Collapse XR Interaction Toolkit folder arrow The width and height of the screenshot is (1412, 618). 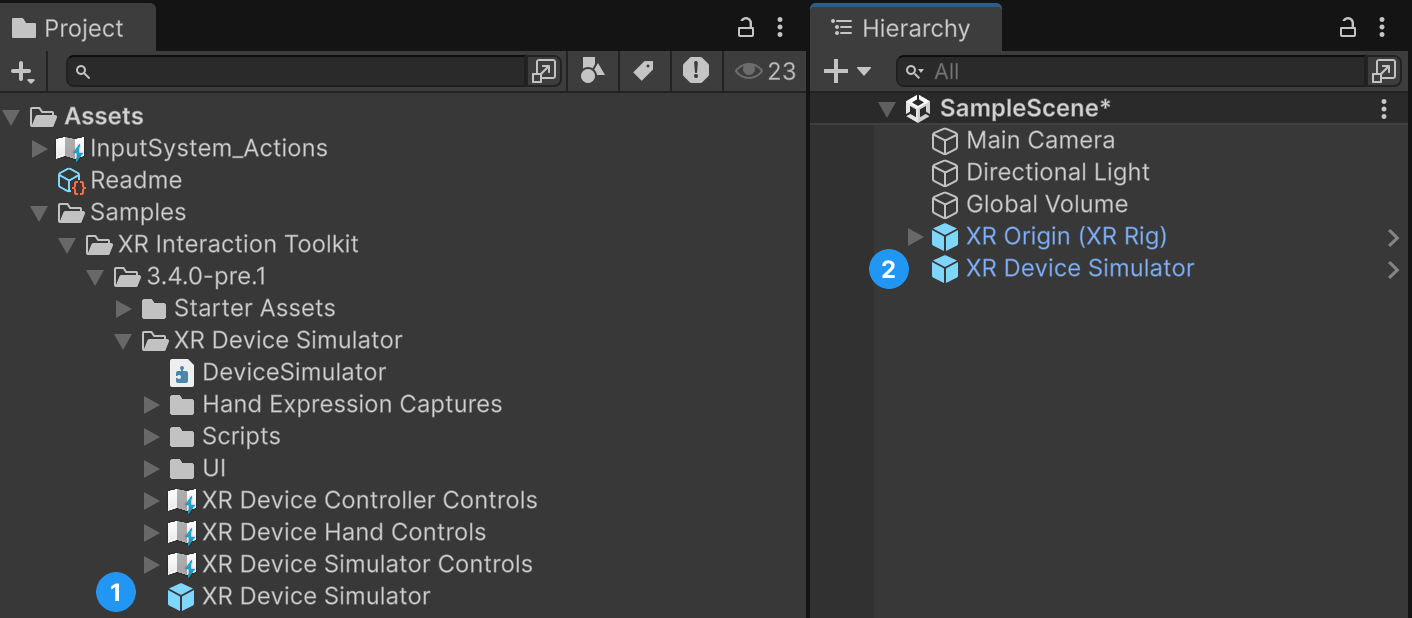pyautogui.click(x=68, y=245)
